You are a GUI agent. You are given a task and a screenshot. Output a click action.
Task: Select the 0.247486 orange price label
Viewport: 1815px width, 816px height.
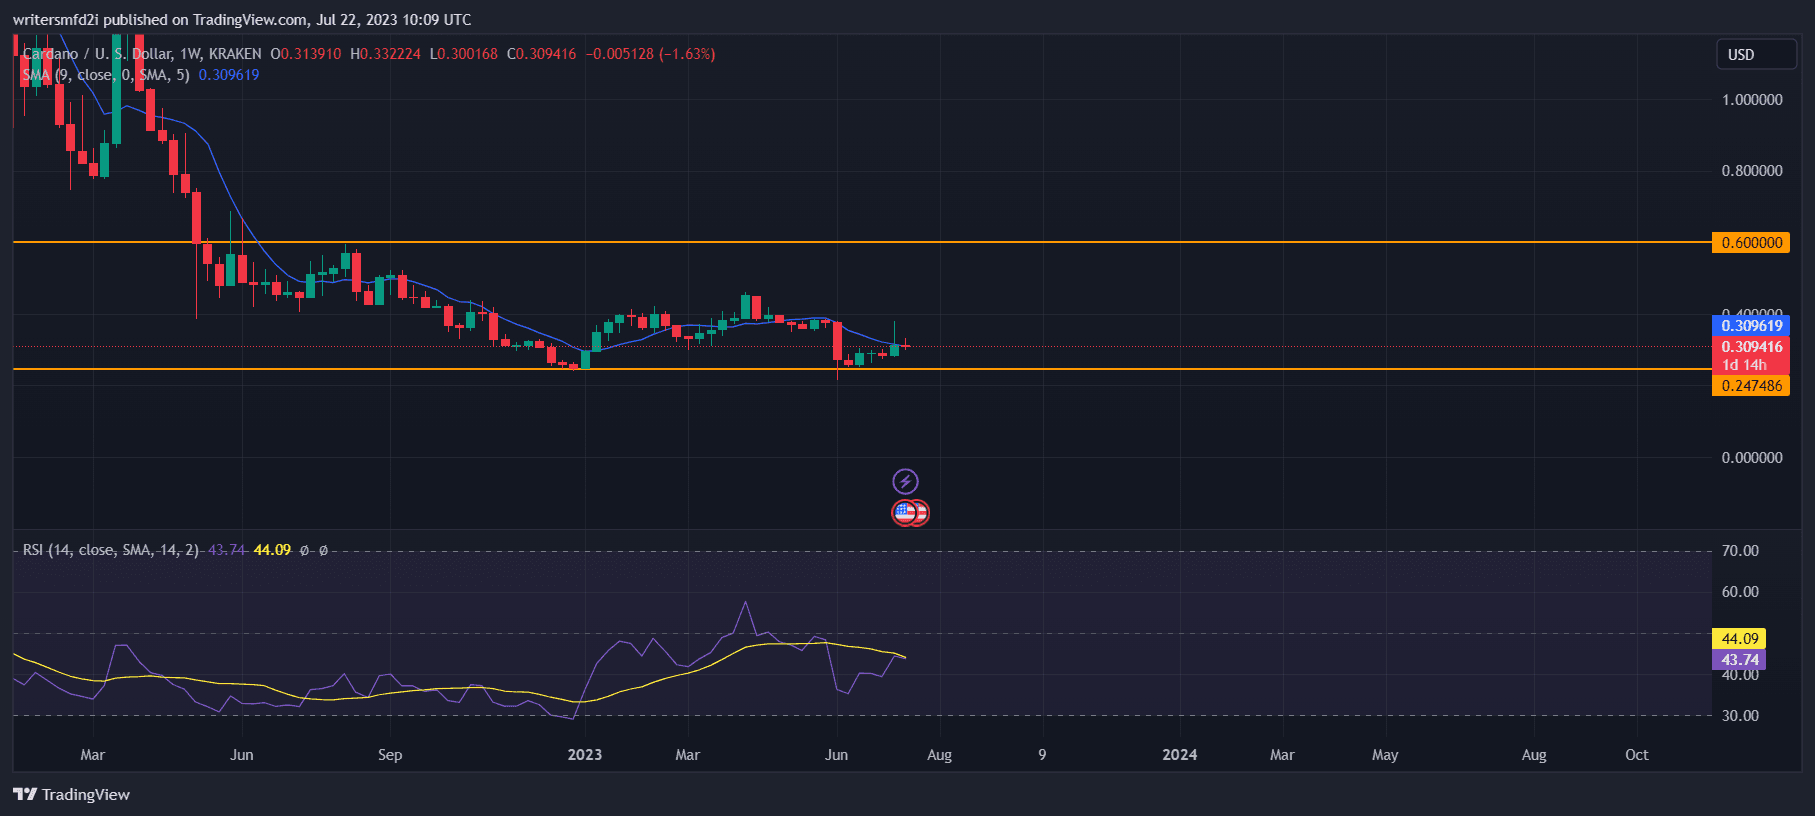1750,386
